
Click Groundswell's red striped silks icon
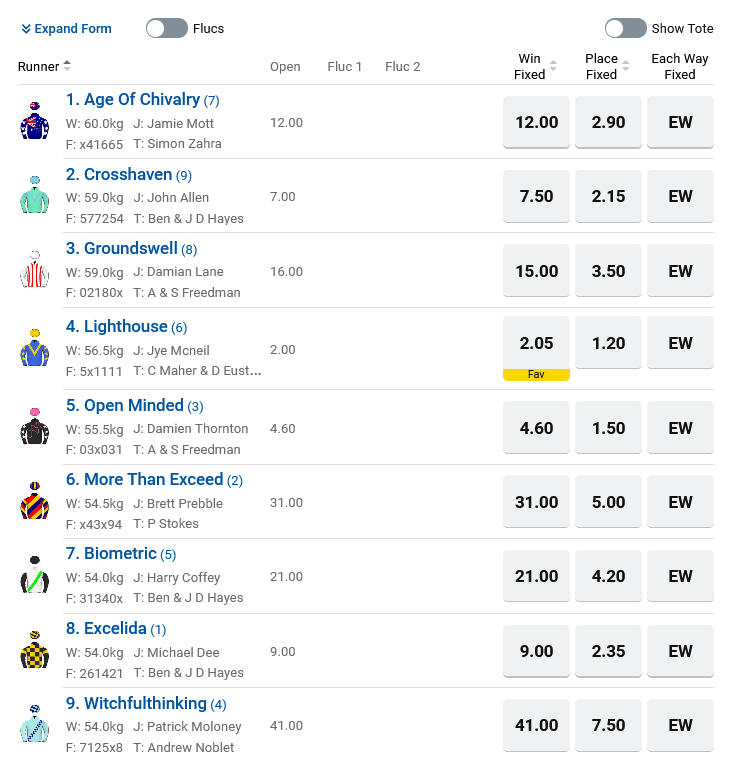(x=34, y=270)
